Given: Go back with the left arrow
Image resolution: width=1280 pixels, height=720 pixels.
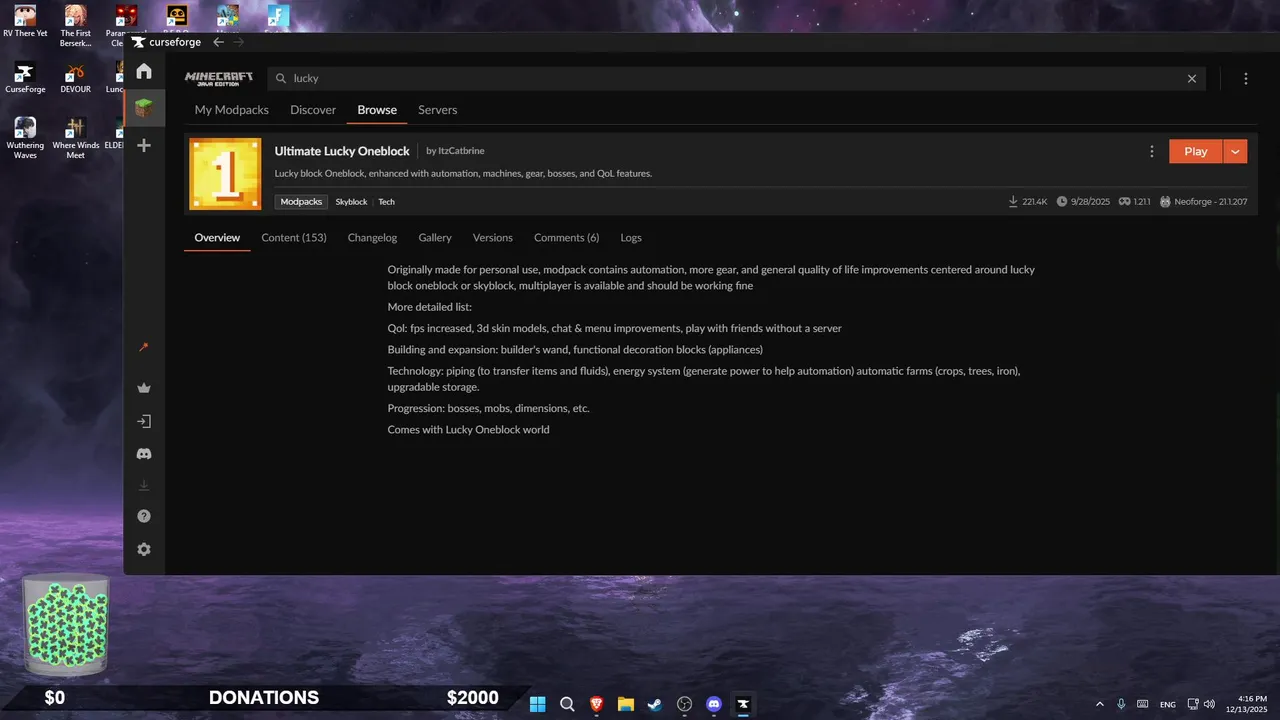Looking at the screenshot, I should point(218,42).
